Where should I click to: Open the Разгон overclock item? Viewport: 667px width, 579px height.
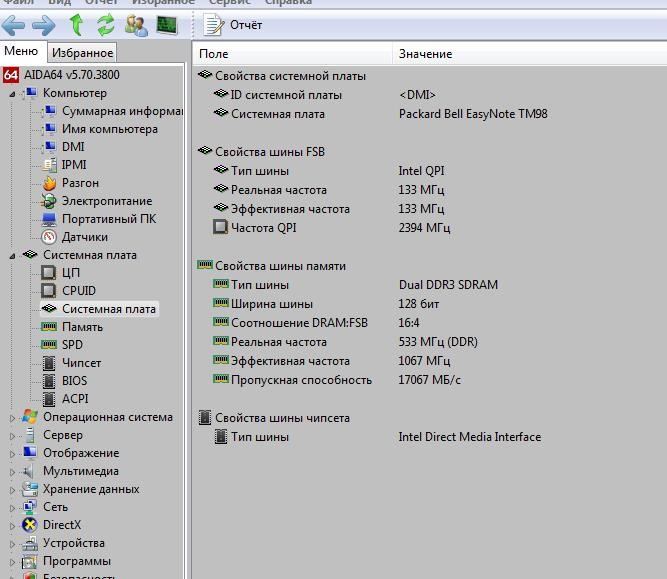click(x=80, y=183)
